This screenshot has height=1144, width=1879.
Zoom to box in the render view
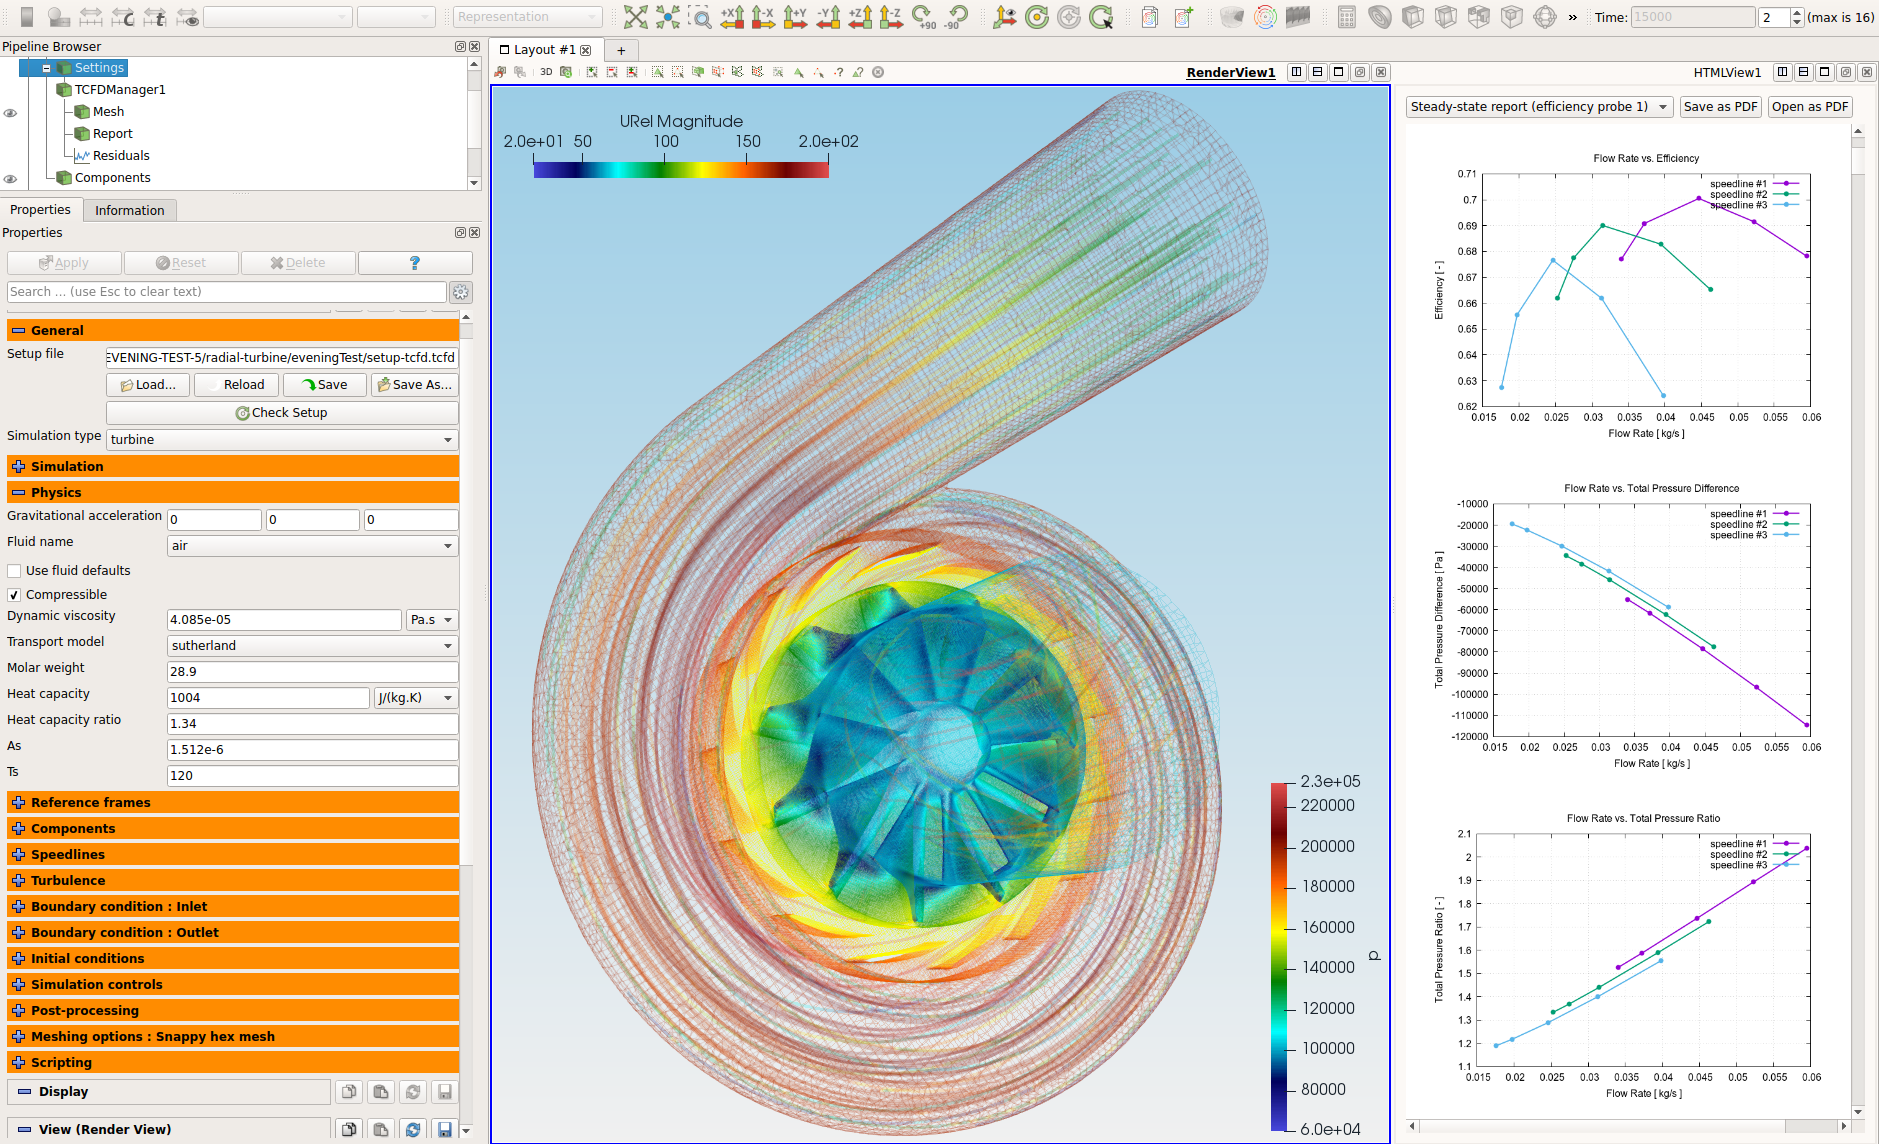click(700, 17)
